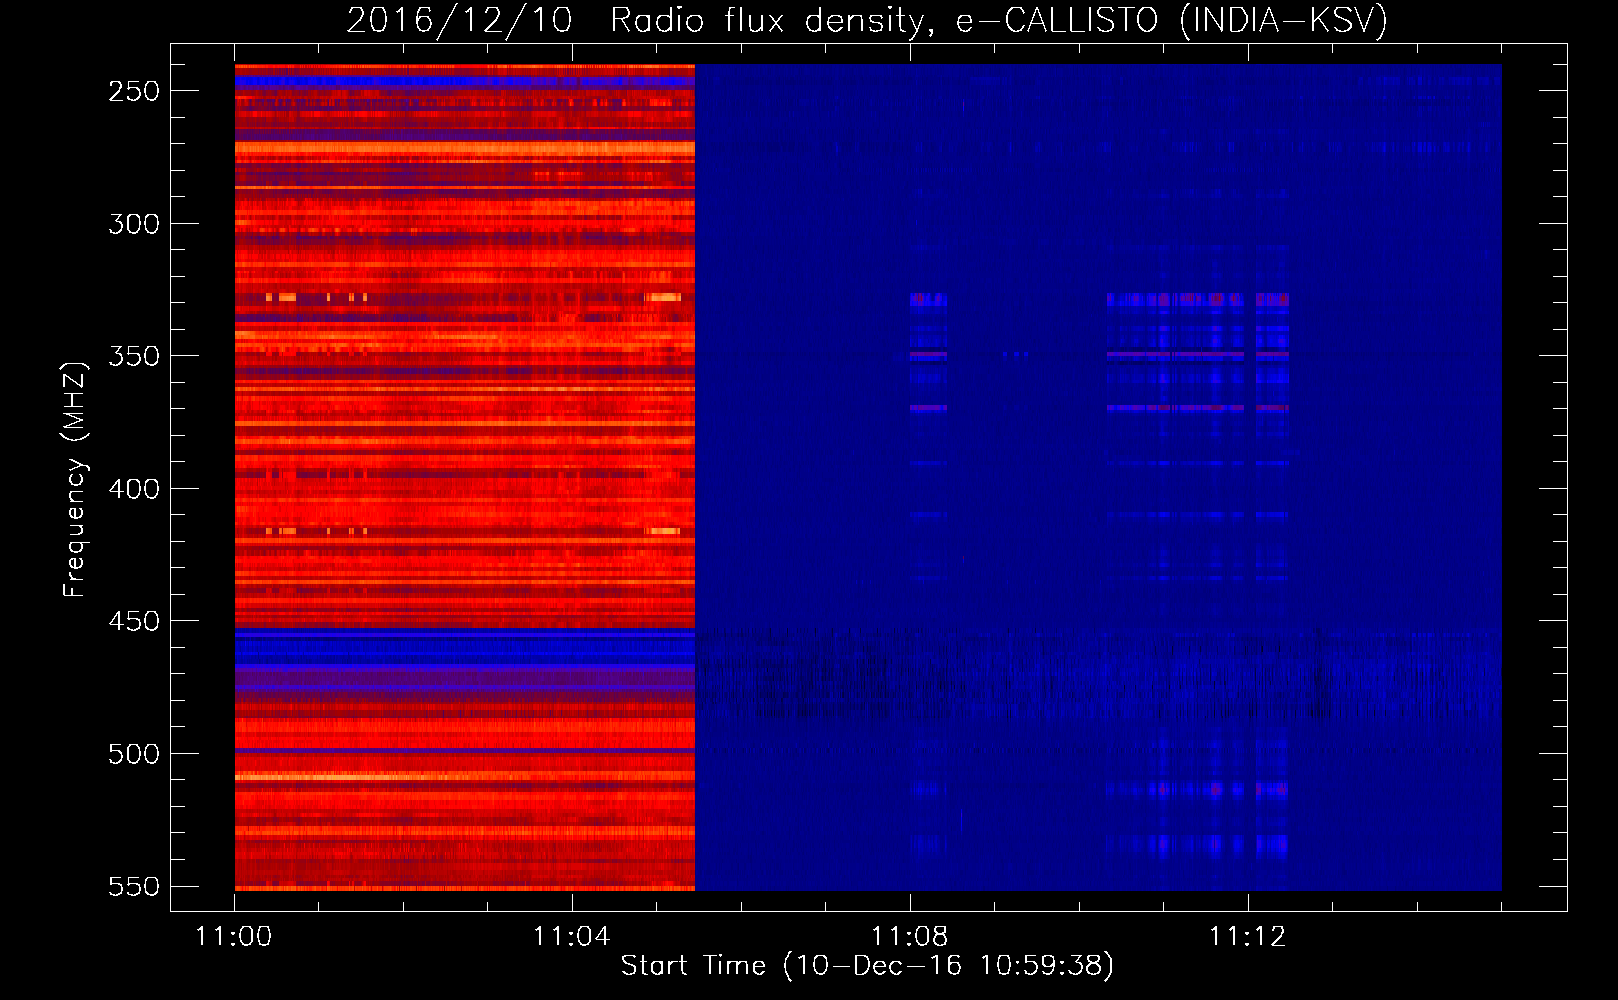Click the 11:00 time tick label
Viewport: 1618px width, 1000px height.
(233, 937)
